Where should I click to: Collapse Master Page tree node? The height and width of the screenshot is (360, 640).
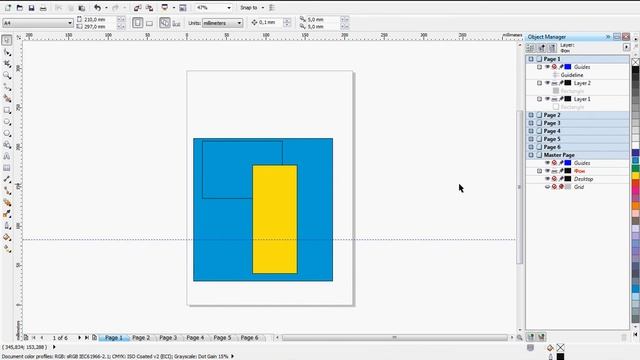531,155
